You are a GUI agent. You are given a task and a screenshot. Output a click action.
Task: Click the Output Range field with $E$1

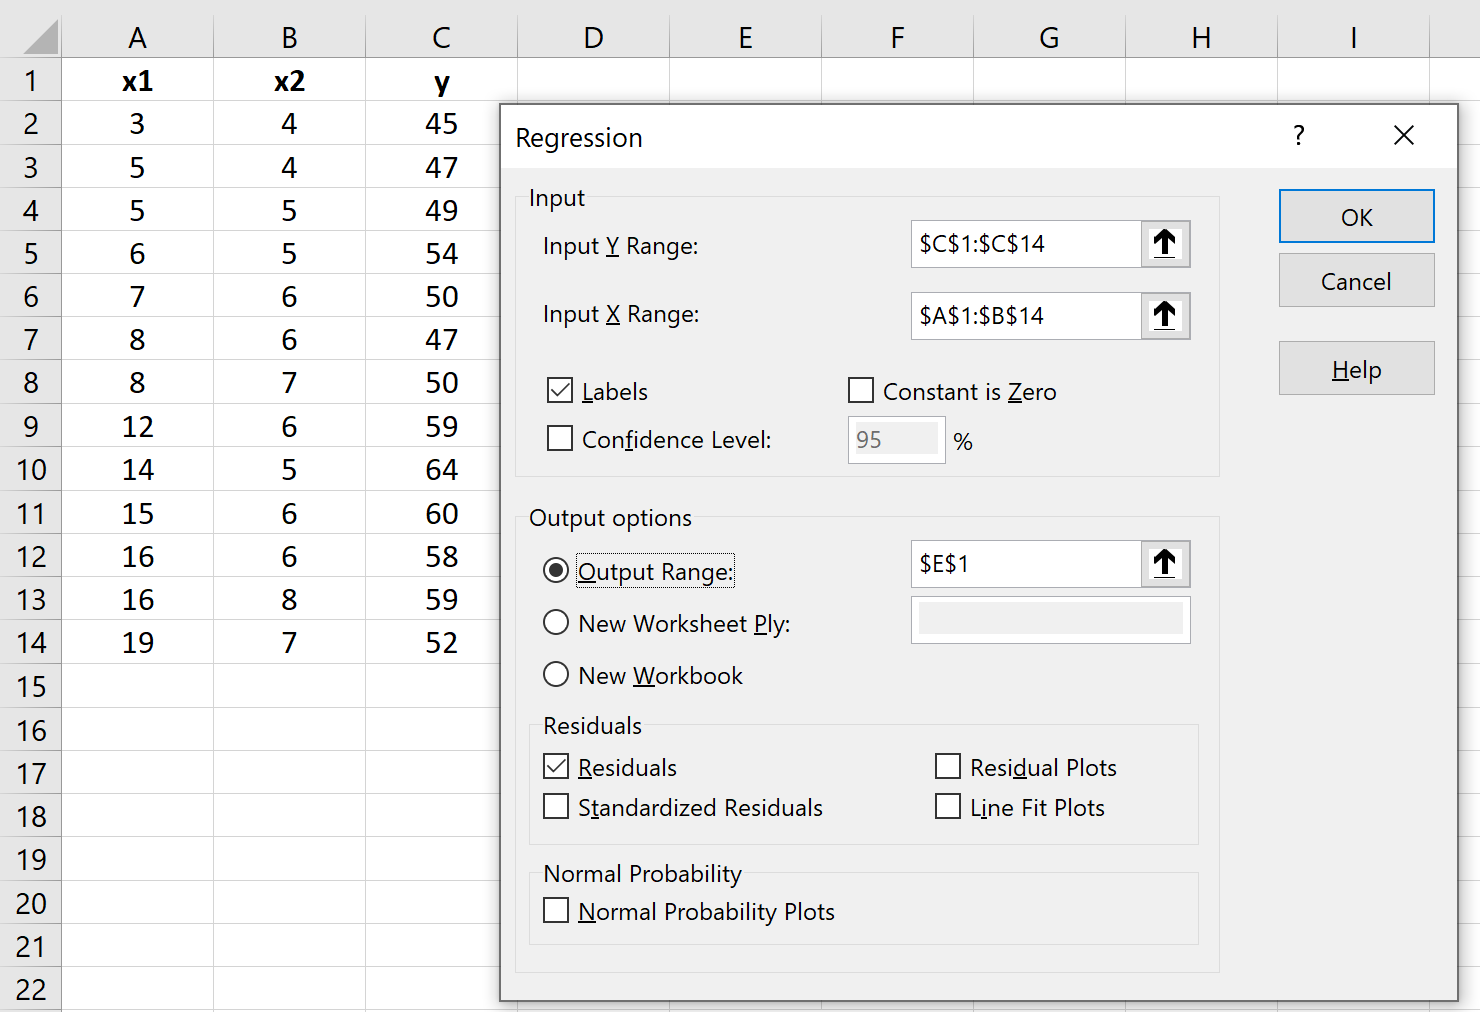point(1026,564)
